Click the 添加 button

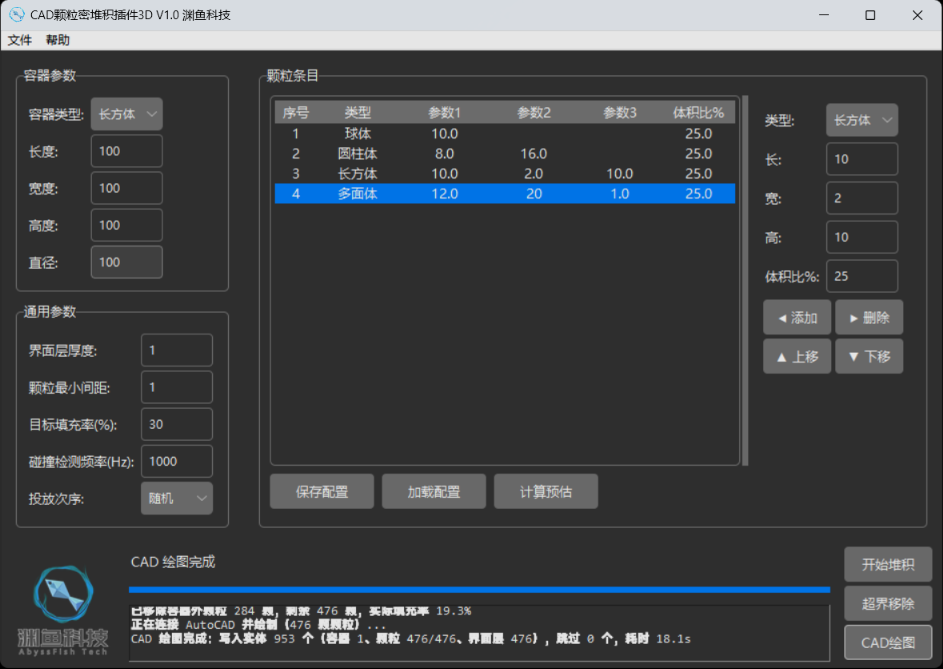(797, 317)
